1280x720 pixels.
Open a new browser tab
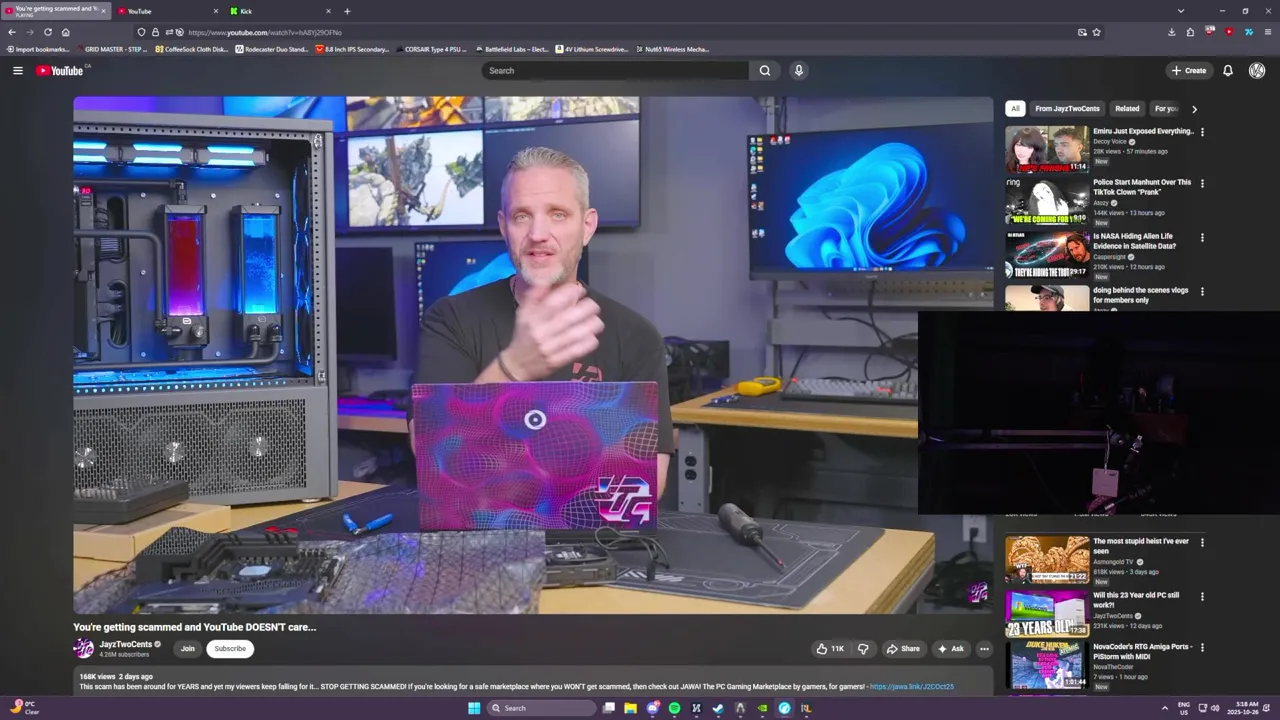pyautogui.click(x=347, y=11)
